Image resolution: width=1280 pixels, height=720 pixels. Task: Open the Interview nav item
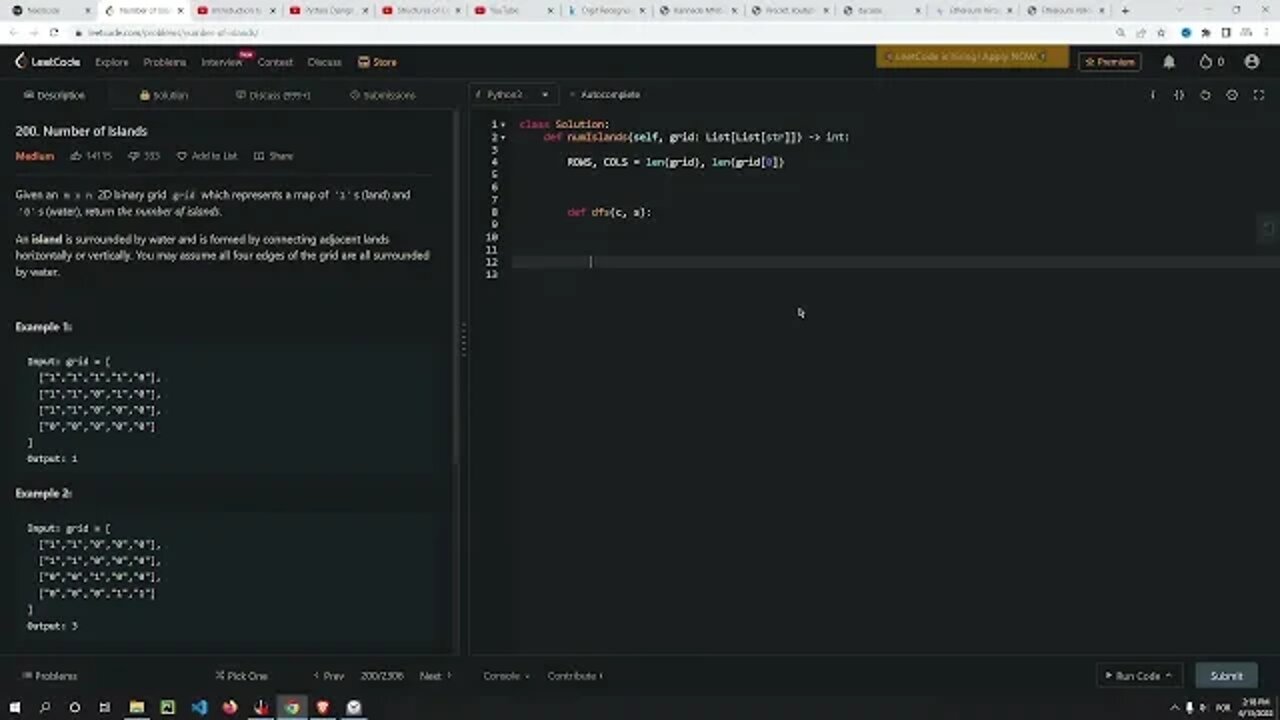pyautogui.click(x=222, y=62)
